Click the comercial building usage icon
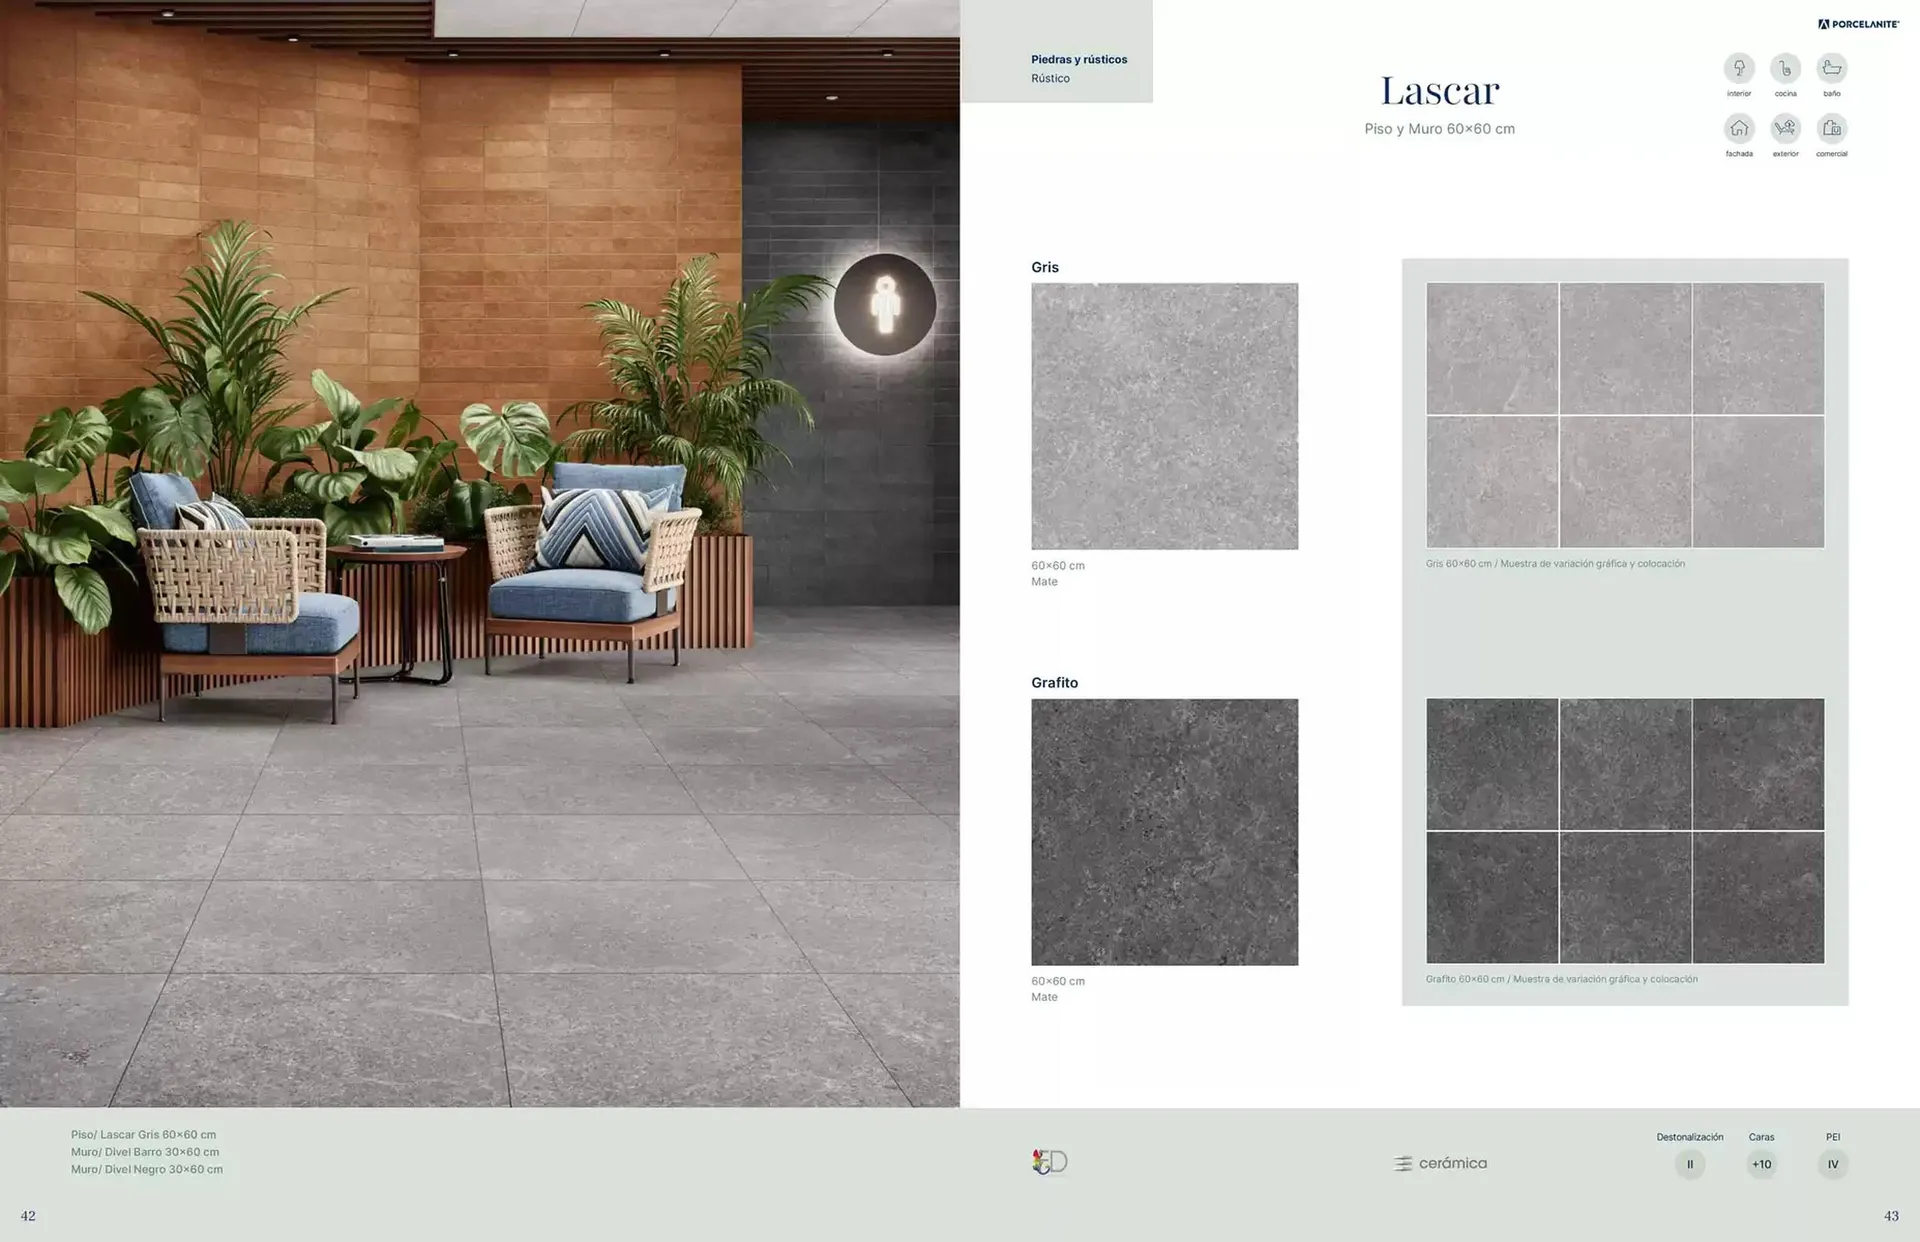This screenshot has width=1920, height=1242. pos(1831,129)
